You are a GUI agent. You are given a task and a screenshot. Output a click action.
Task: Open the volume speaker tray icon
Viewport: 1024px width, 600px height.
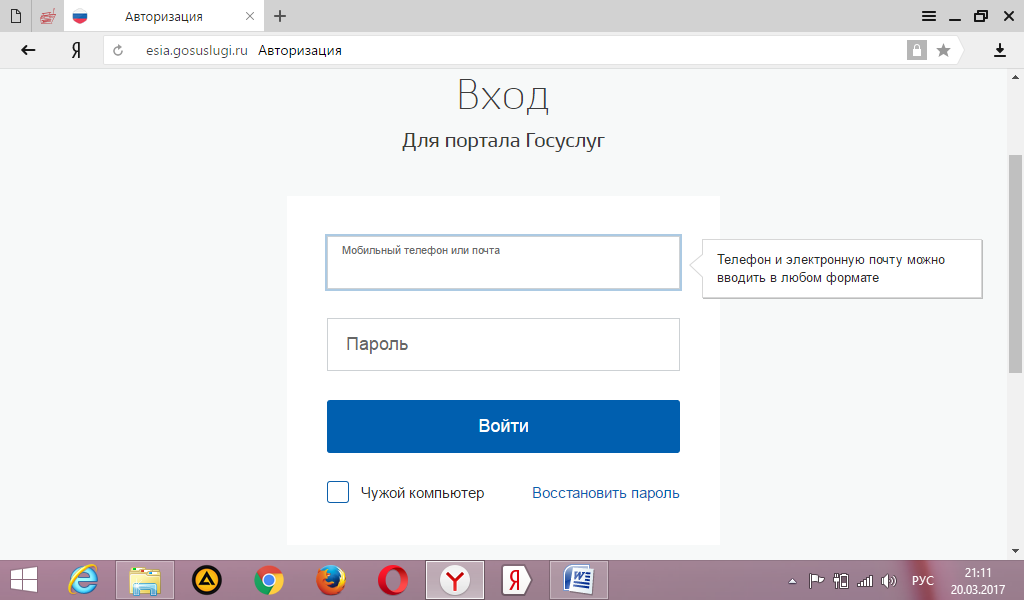889,580
